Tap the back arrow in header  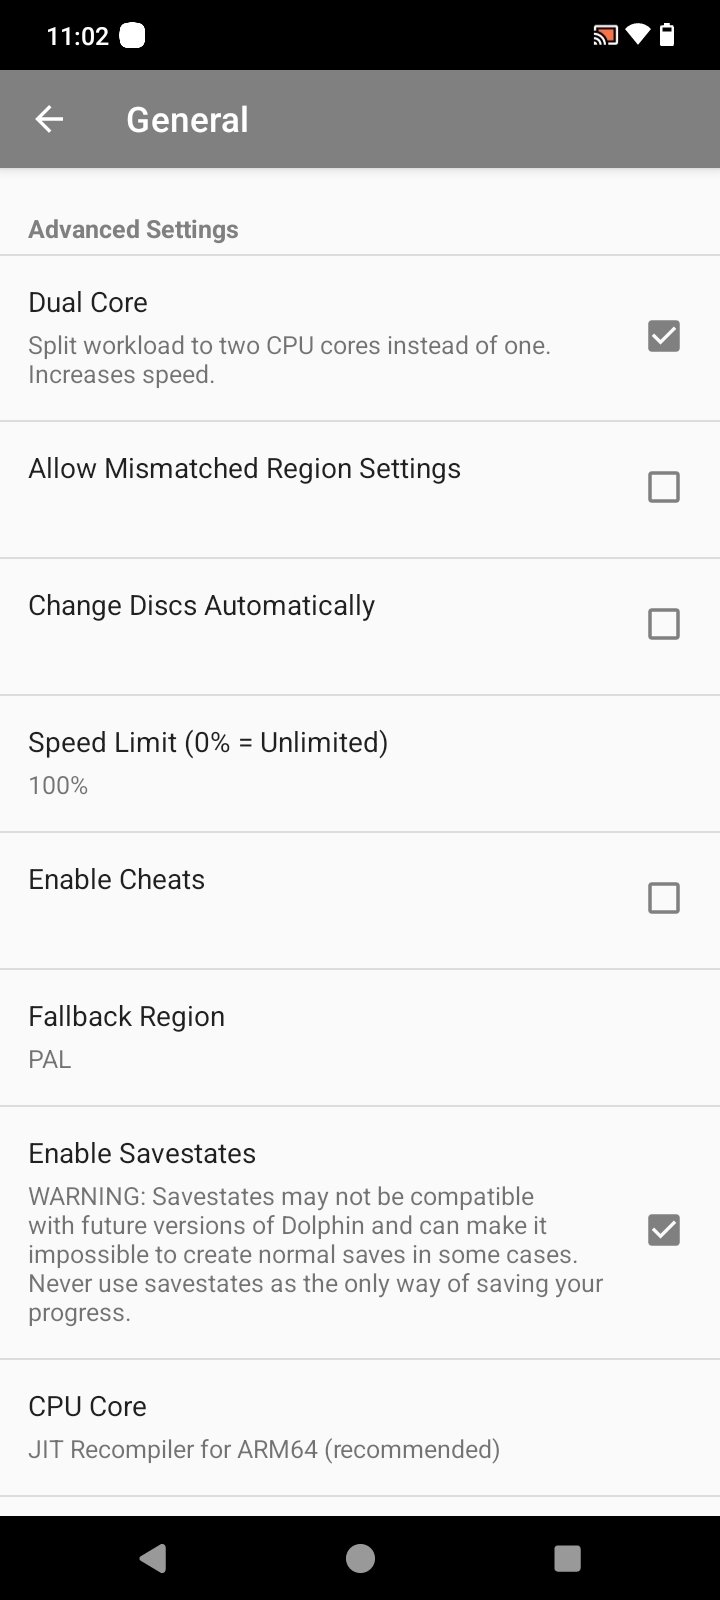49,120
